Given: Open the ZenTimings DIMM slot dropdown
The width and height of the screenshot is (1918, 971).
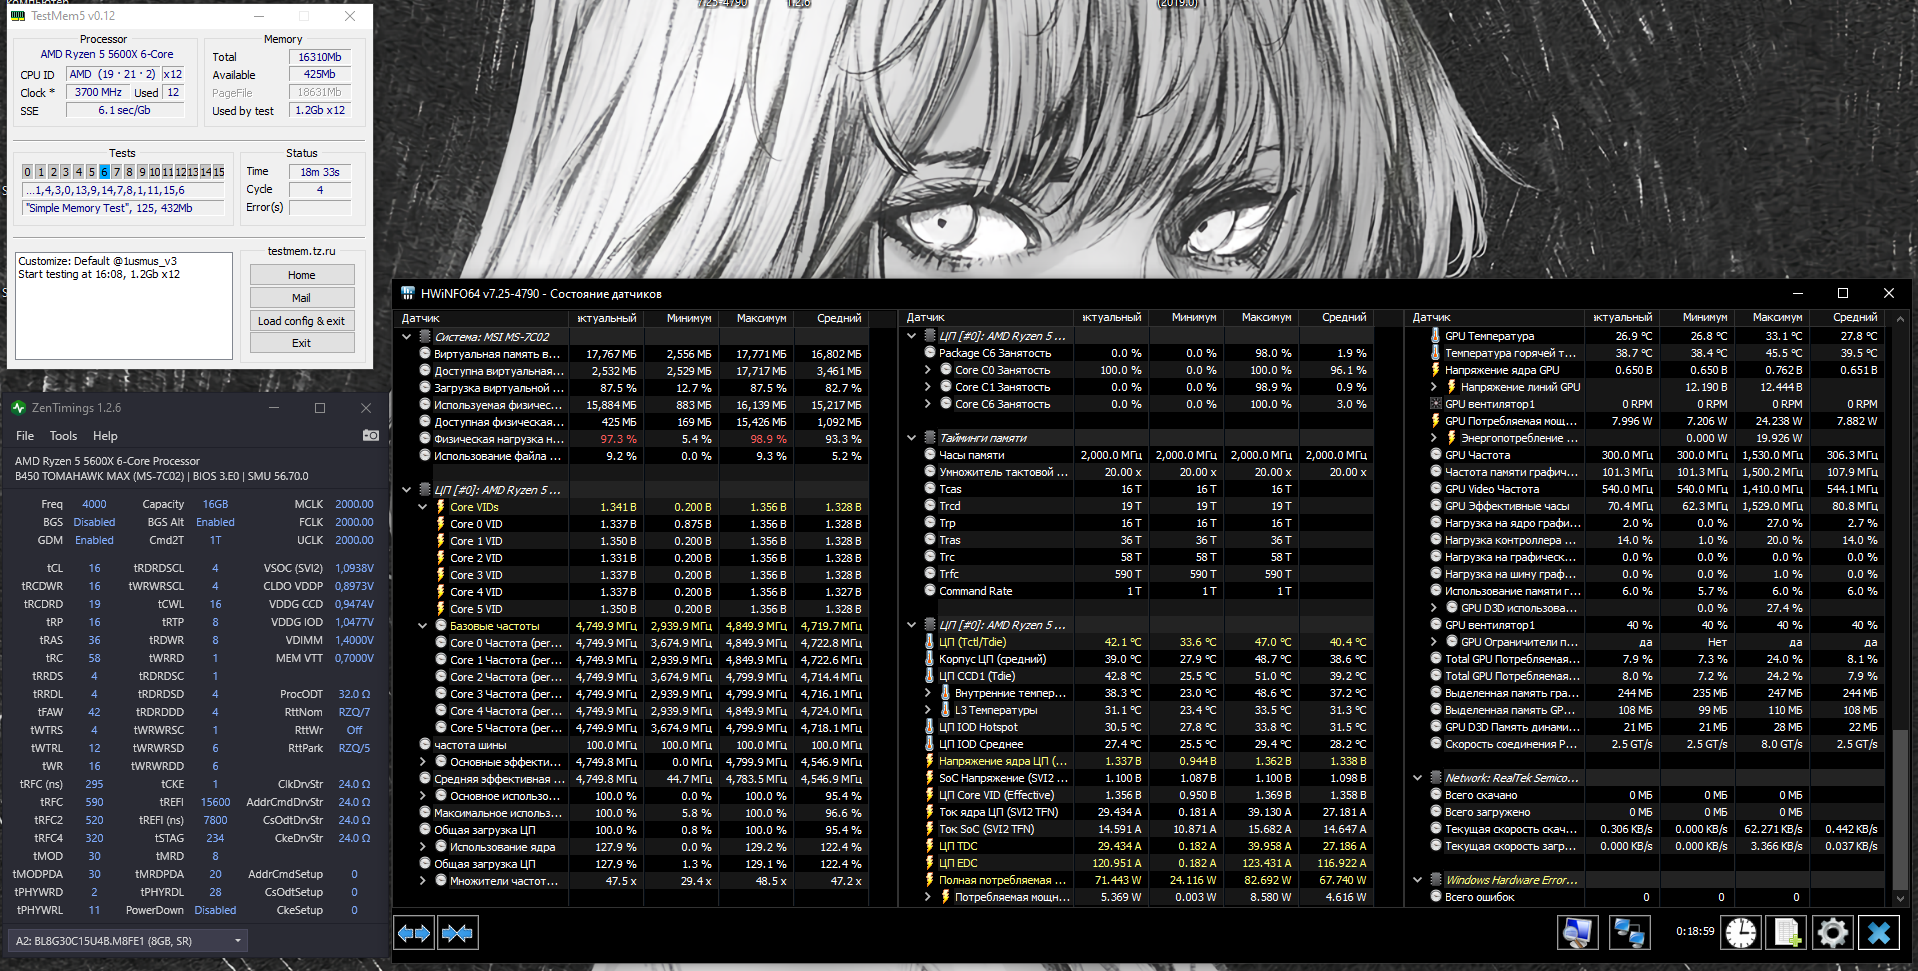Looking at the screenshot, I should pos(127,941).
